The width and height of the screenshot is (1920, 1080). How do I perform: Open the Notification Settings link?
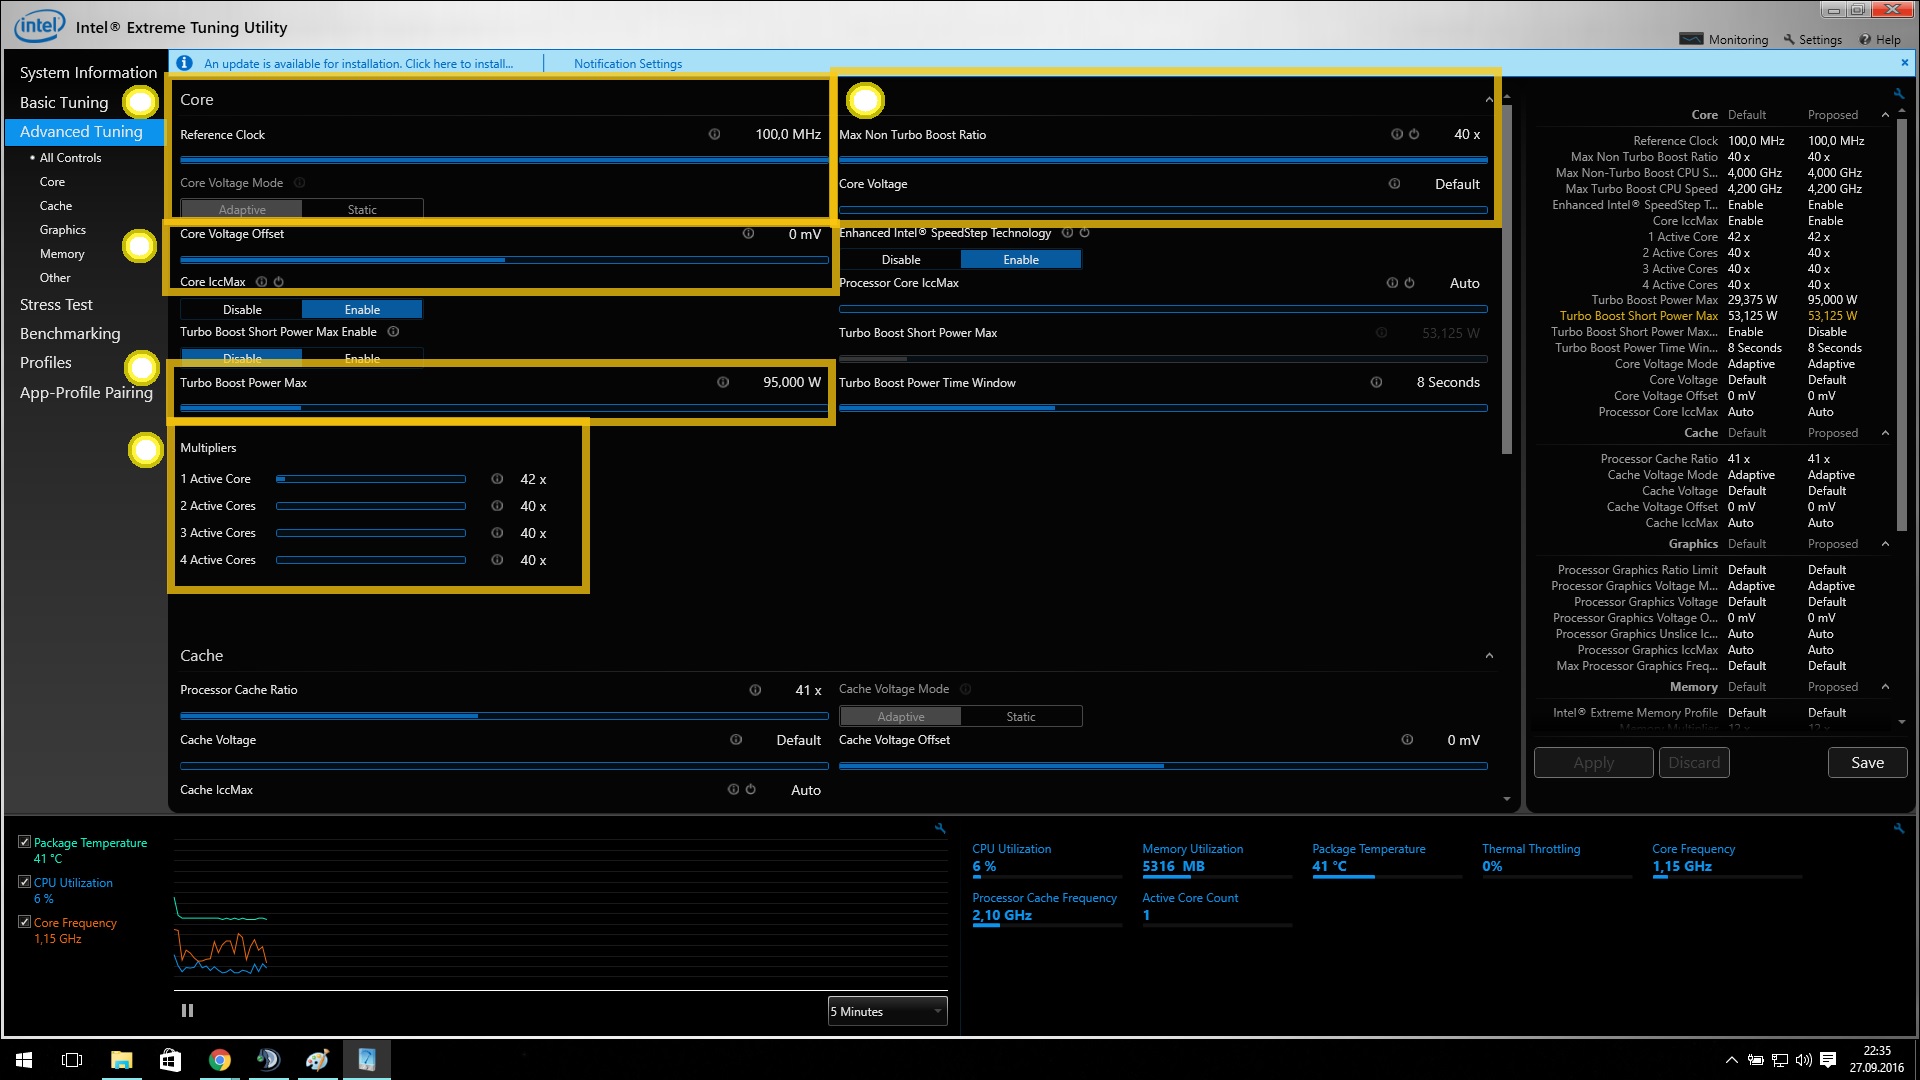click(x=628, y=63)
